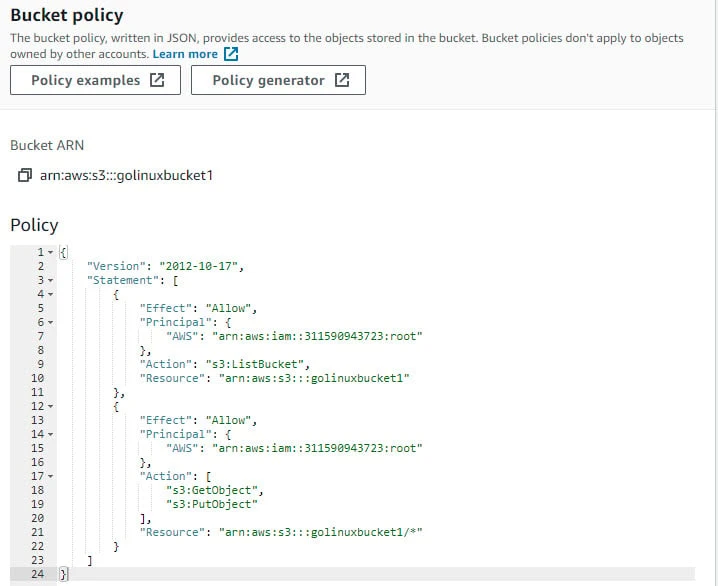
Task: Click the Resource value ending in golinuxbucket1/*
Action: [321, 532]
